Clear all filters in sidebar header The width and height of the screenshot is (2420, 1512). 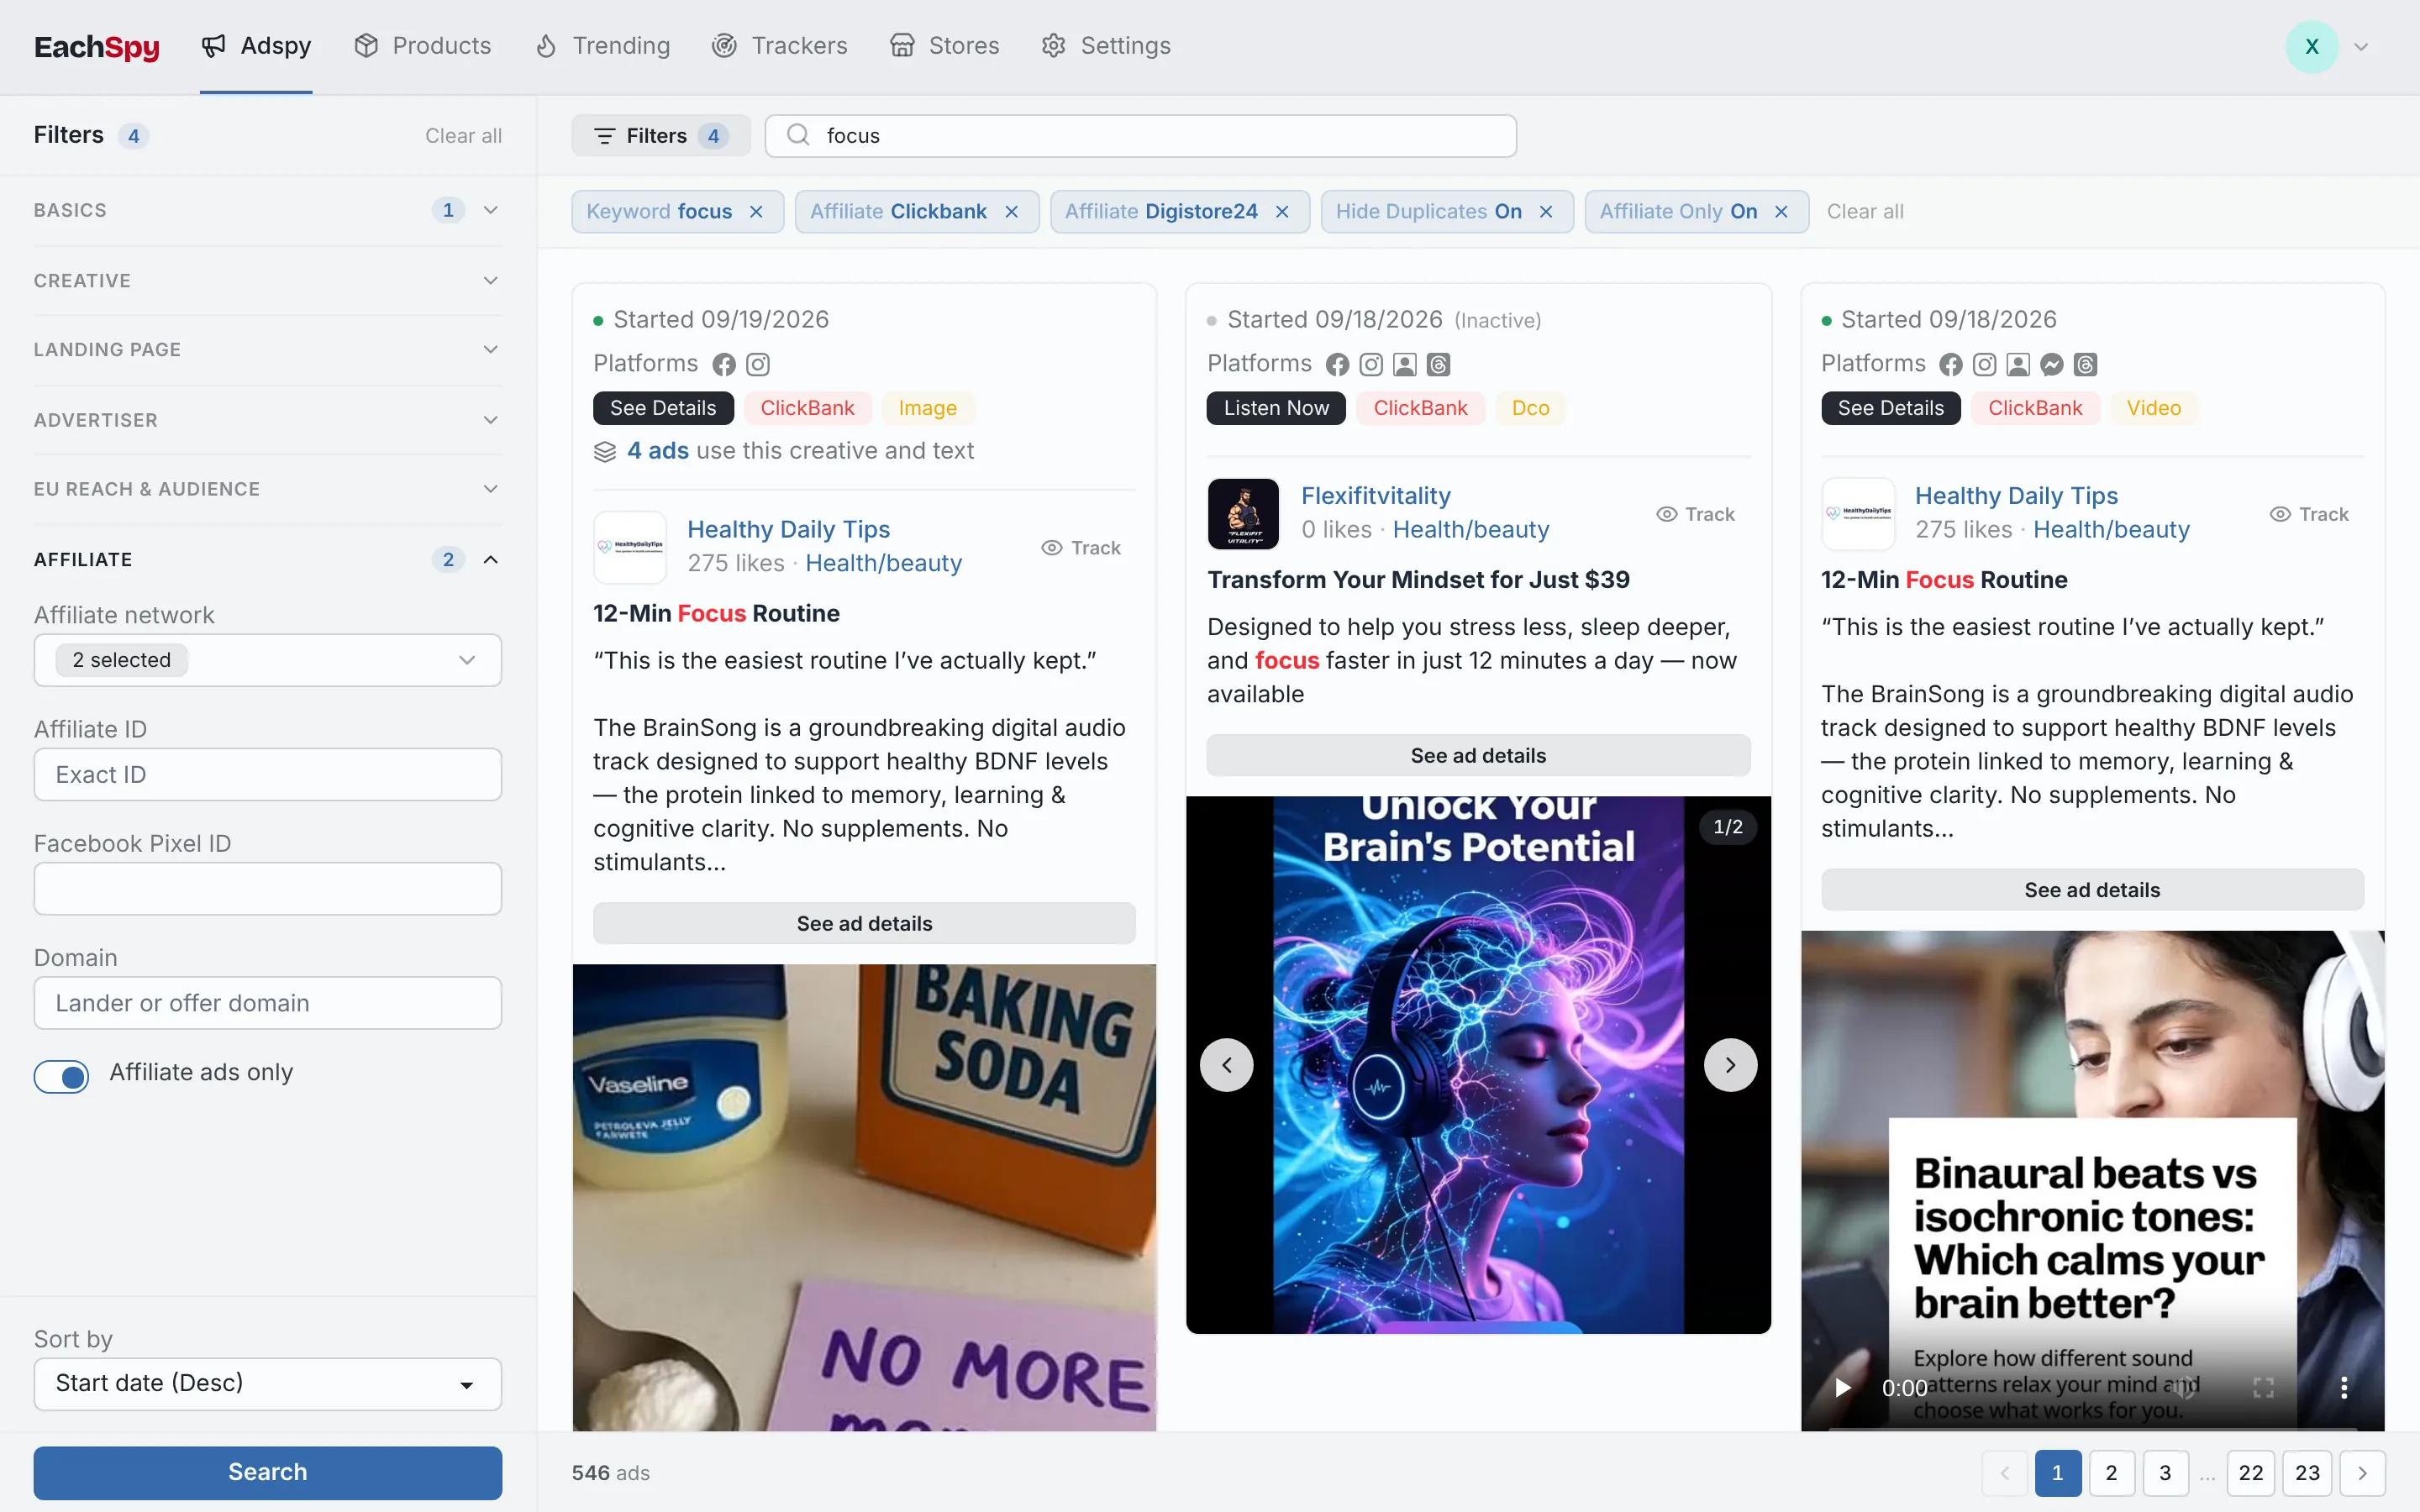(463, 136)
